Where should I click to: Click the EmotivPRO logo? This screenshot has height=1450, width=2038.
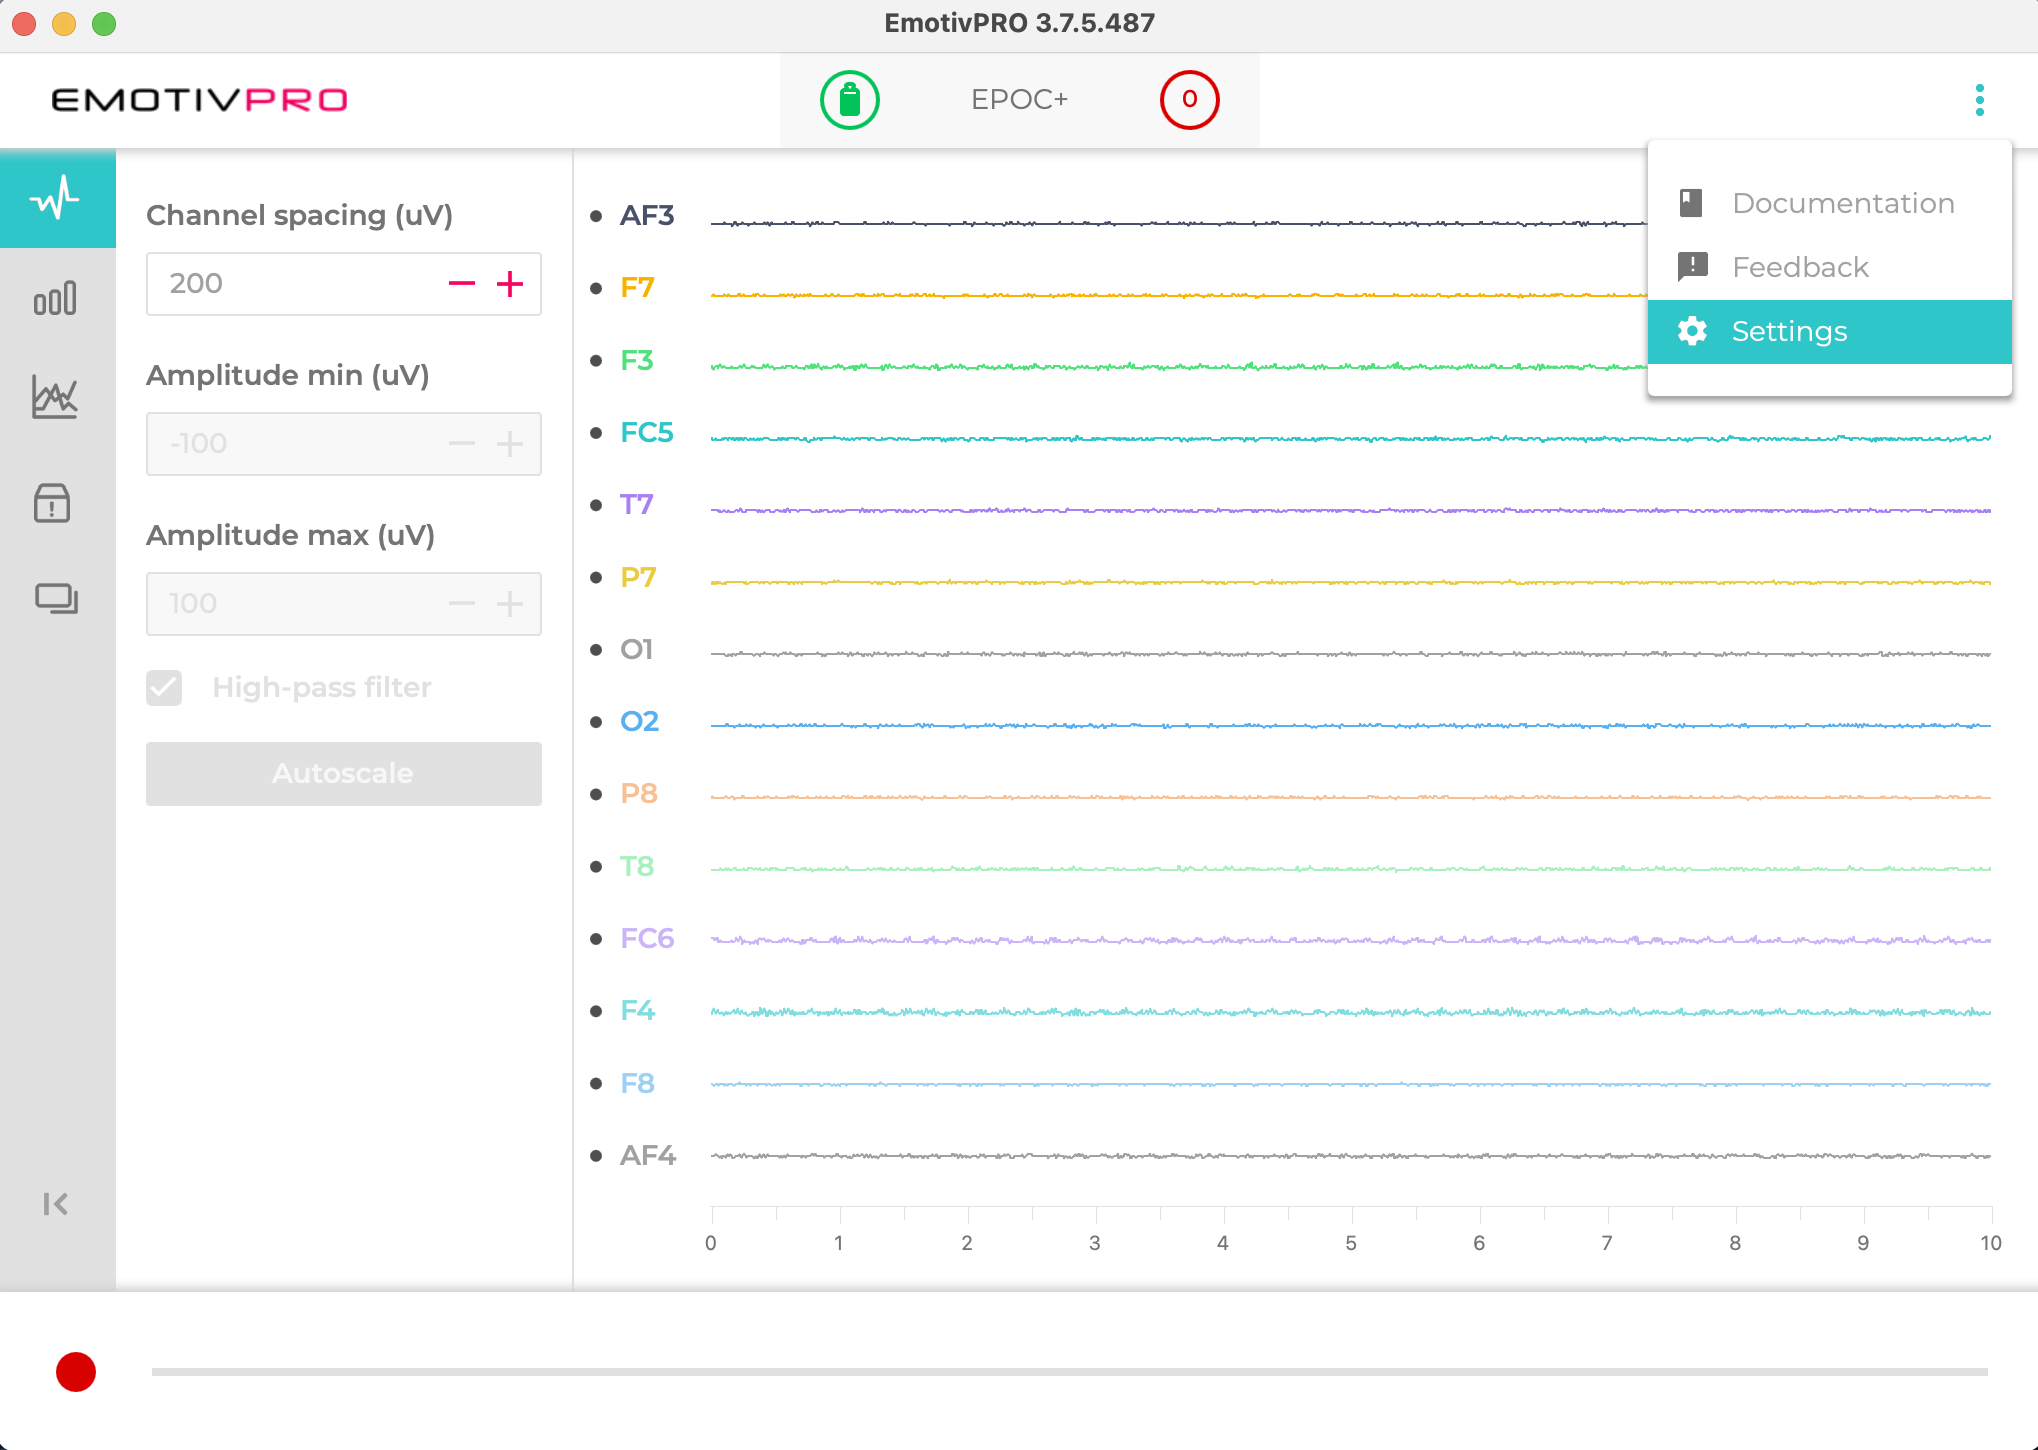click(x=199, y=99)
